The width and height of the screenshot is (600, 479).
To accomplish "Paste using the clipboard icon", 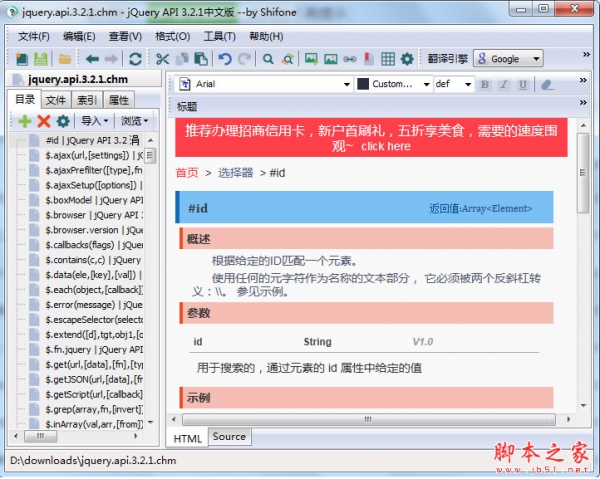I will 201,59.
